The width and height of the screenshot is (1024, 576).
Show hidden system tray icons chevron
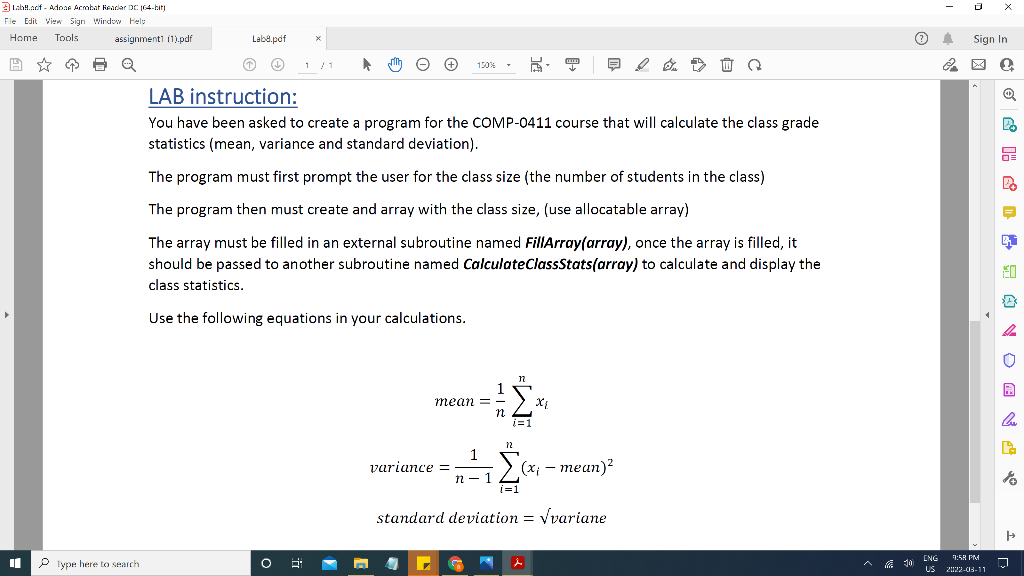[x=867, y=564]
